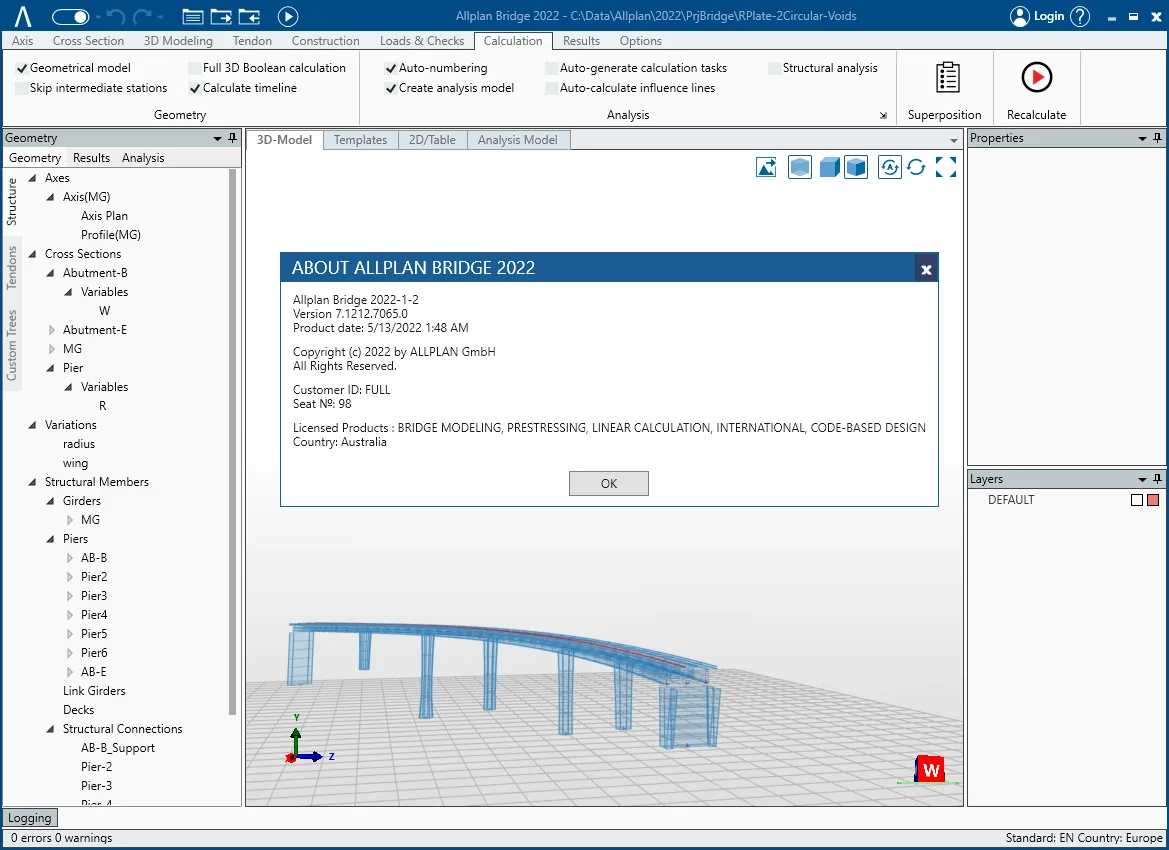
Task: Toggle Auto-numbering checkbox
Action: click(391, 68)
